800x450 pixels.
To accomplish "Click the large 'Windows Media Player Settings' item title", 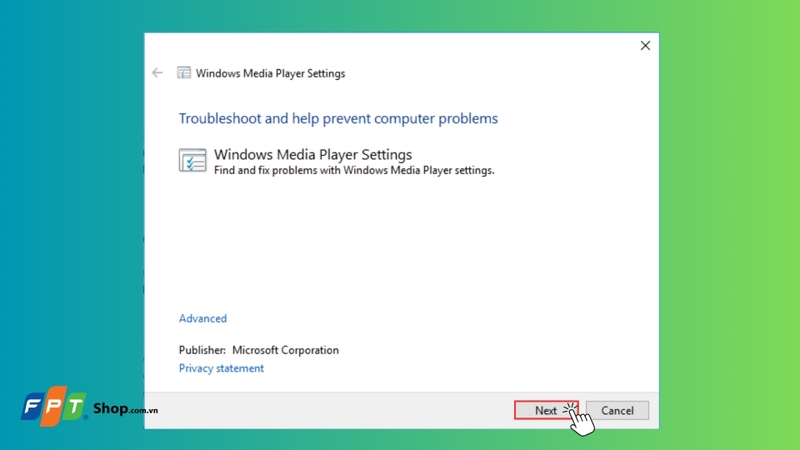I will 313,154.
